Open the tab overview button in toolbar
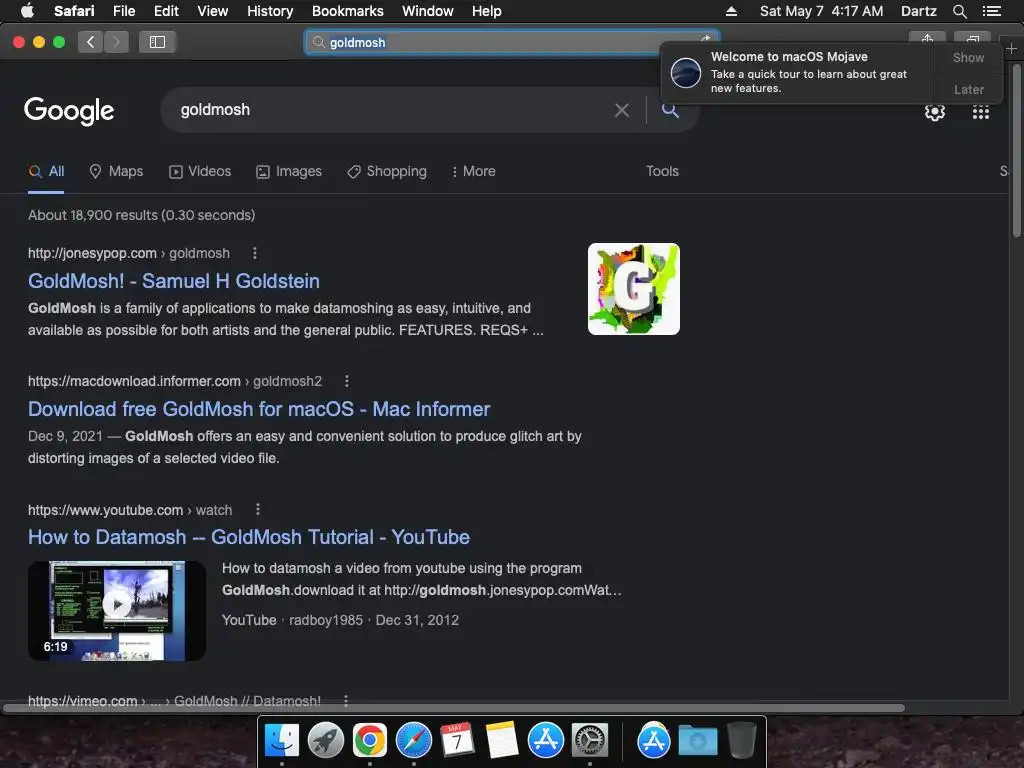The width and height of the screenshot is (1024, 768). click(x=972, y=39)
